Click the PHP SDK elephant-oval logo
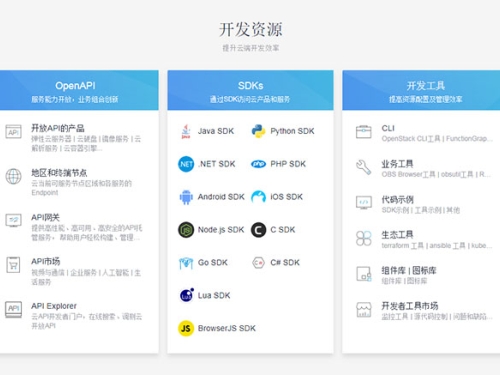This screenshot has height=375, width=500. [258, 164]
